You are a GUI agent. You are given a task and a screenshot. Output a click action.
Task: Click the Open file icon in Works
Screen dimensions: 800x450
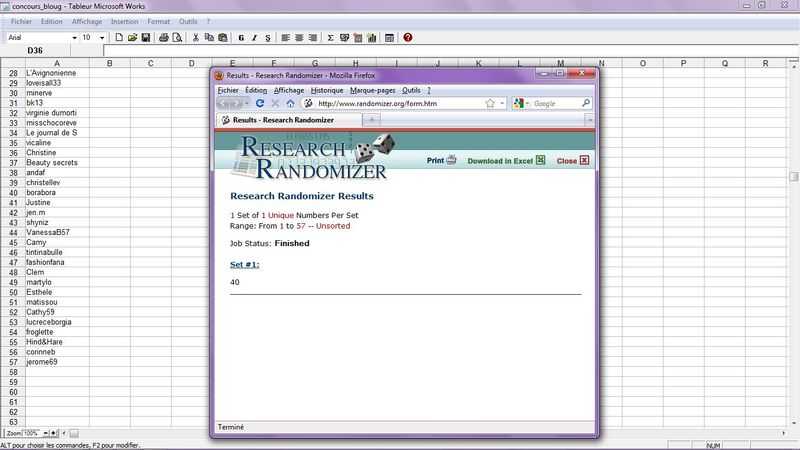click(133, 38)
